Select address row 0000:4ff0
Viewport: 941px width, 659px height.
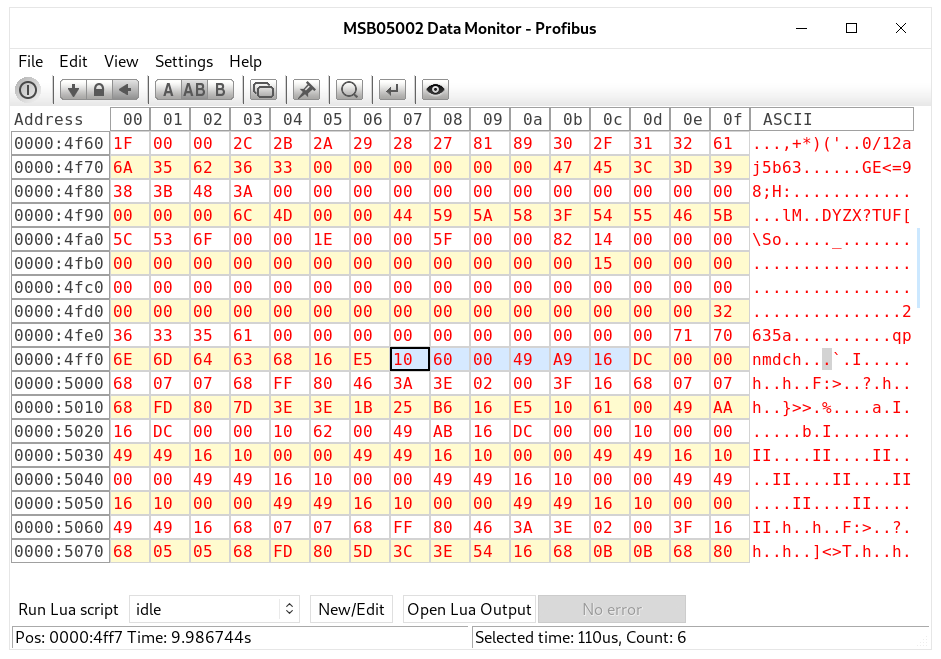point(59,360)
